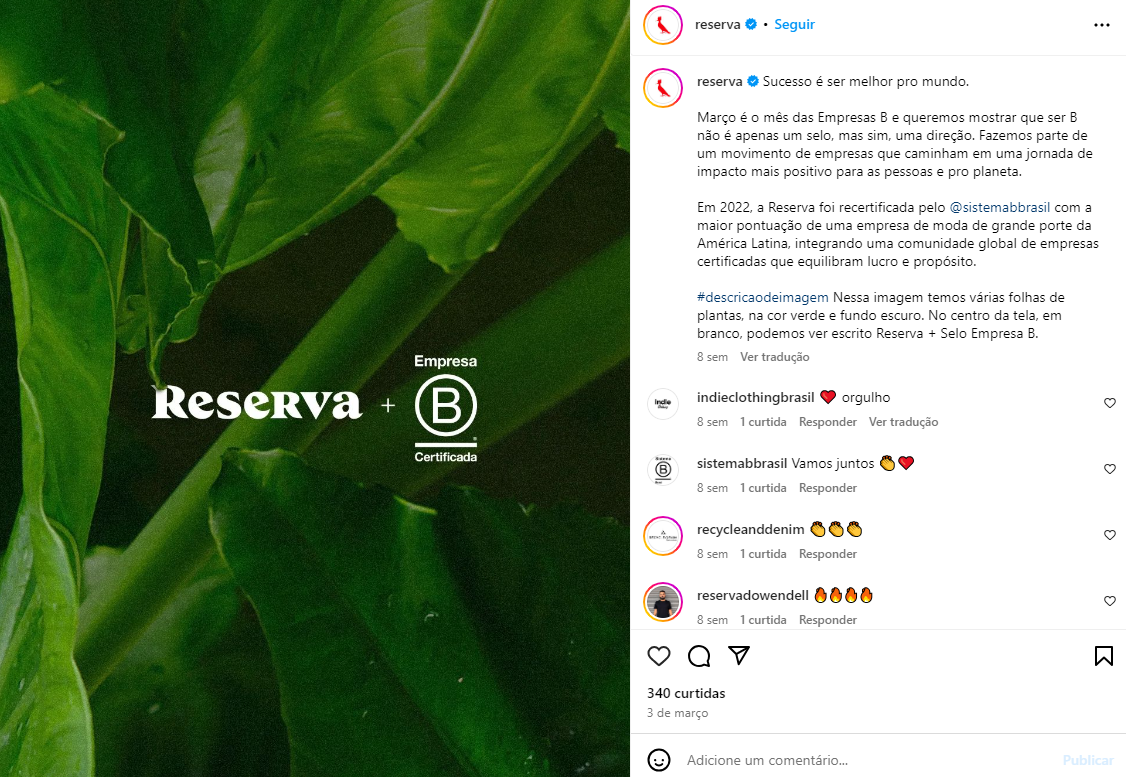Open reserva avatar in the header

point(663,25)
